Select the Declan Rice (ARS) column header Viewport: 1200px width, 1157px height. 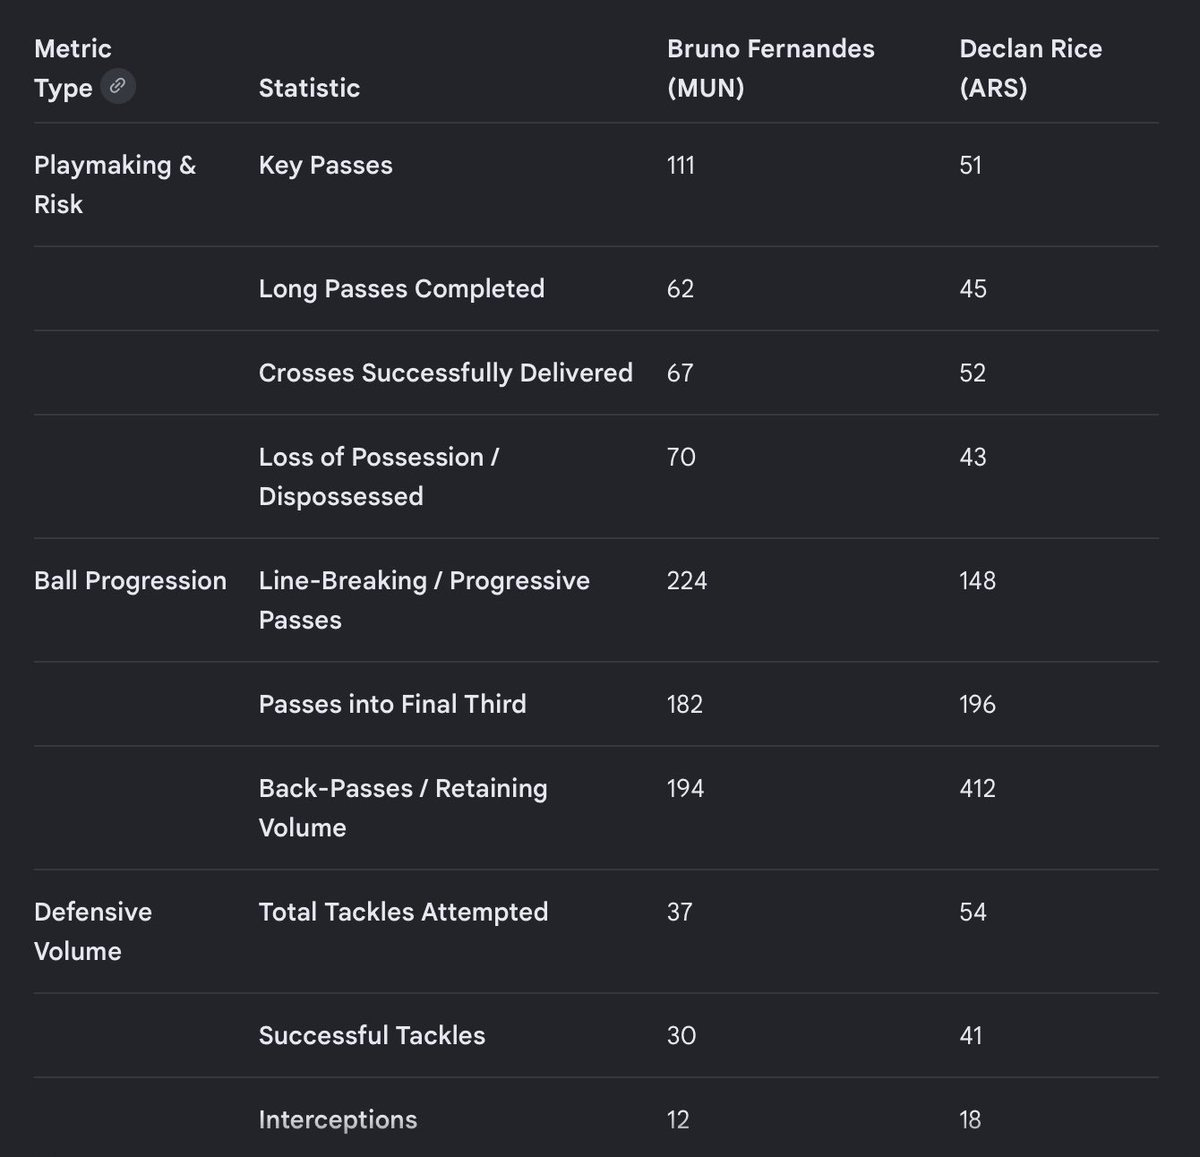[x=1030, y=68]
